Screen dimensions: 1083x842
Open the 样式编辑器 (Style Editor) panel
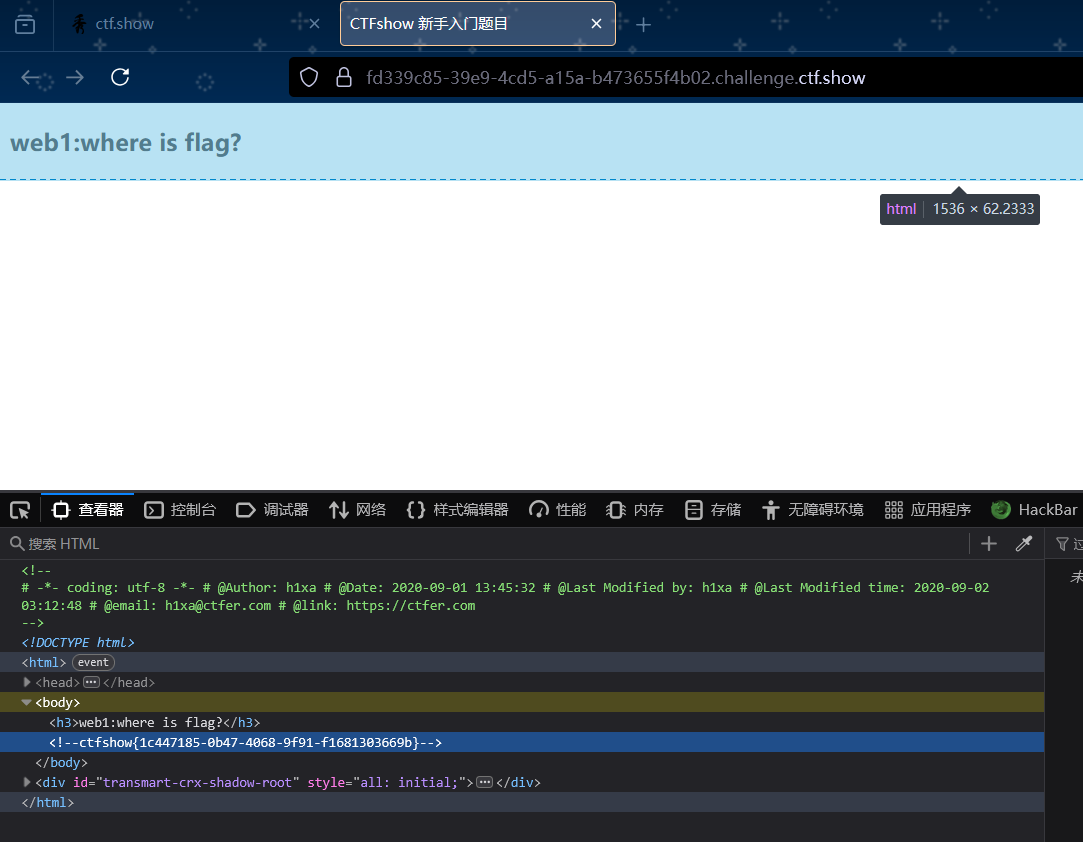tap(457, 510)
